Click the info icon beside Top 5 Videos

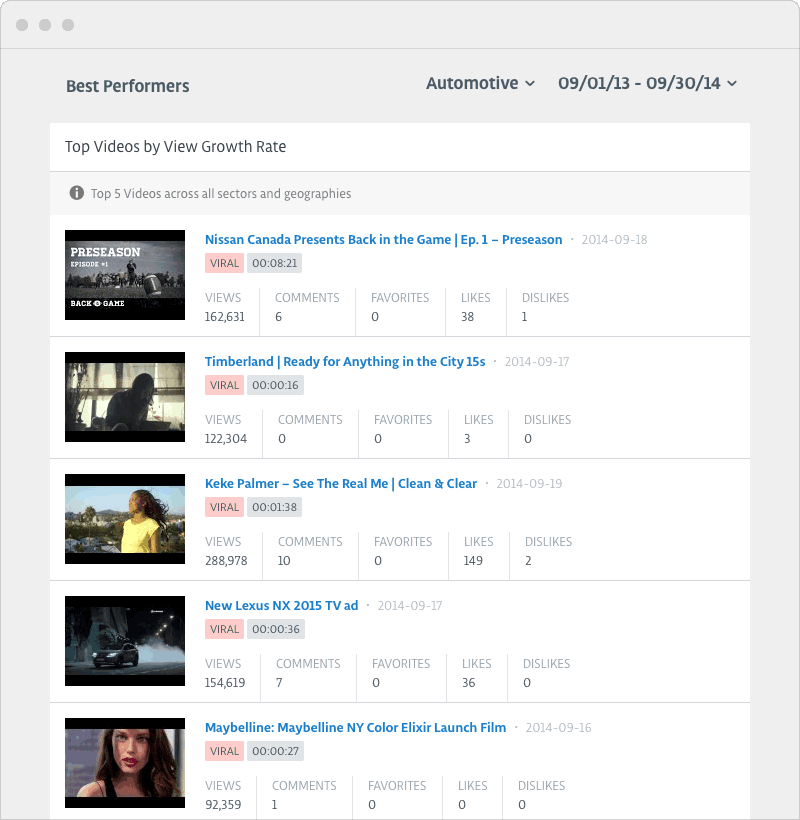[76, 193]
